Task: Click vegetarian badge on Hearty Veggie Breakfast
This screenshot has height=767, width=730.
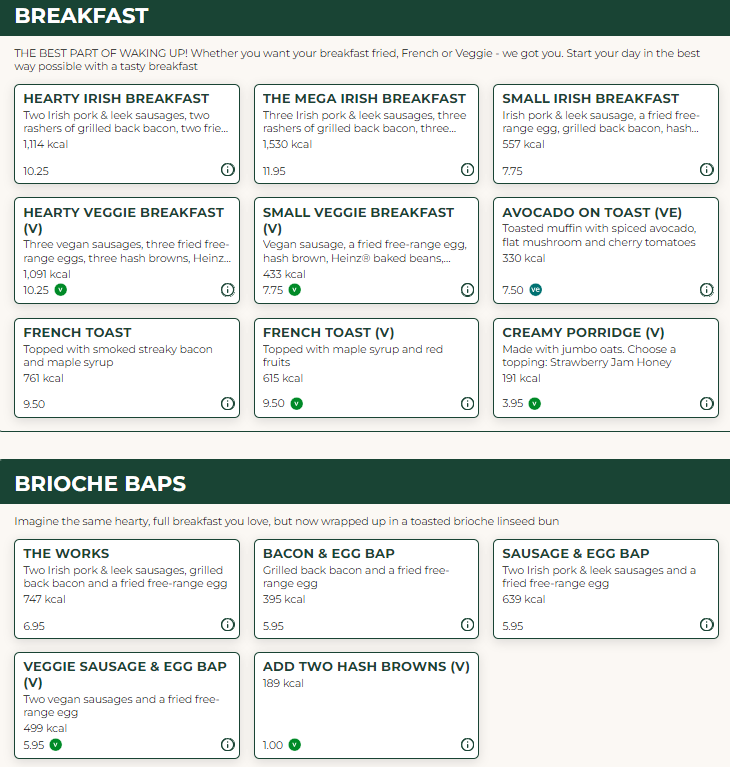Action: coord(60,290)
